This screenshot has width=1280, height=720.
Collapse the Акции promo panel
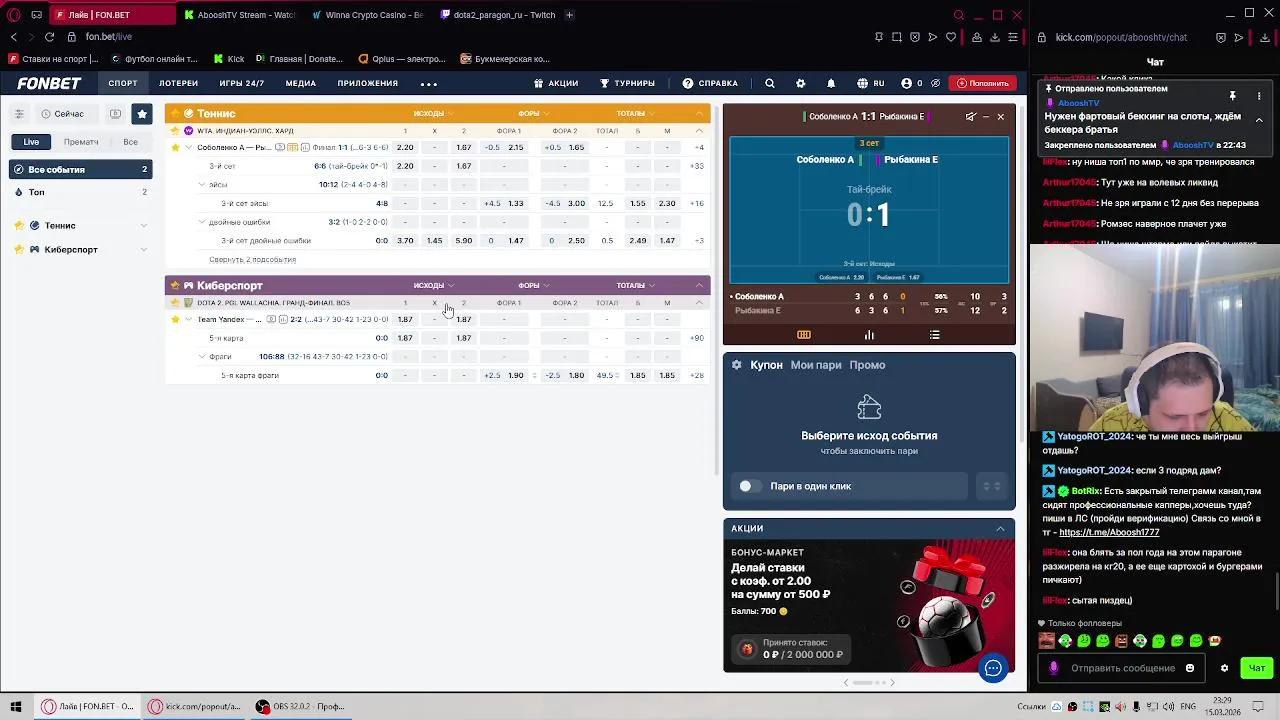[x=1000, y=528]
